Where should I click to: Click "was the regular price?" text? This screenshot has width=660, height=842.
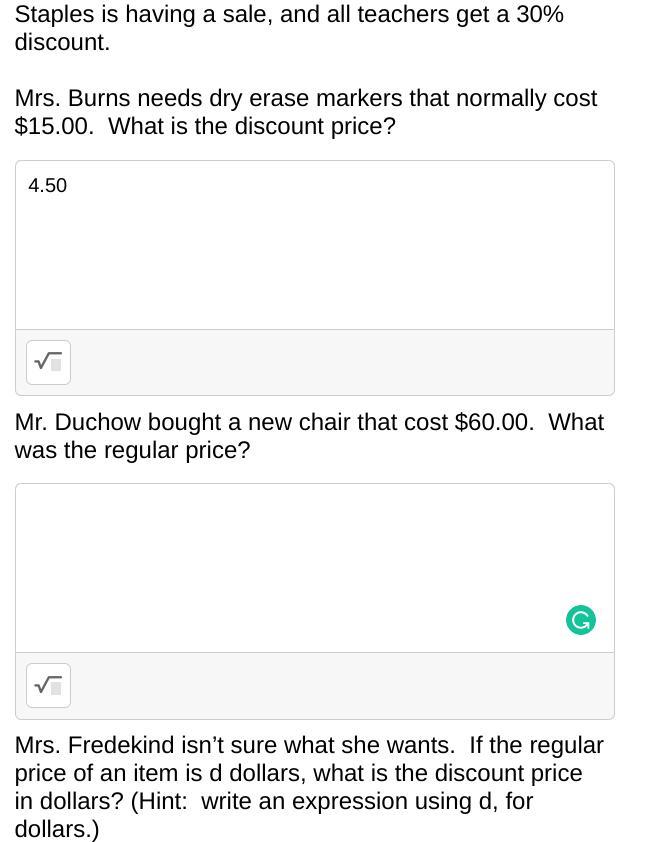(132, 450)
